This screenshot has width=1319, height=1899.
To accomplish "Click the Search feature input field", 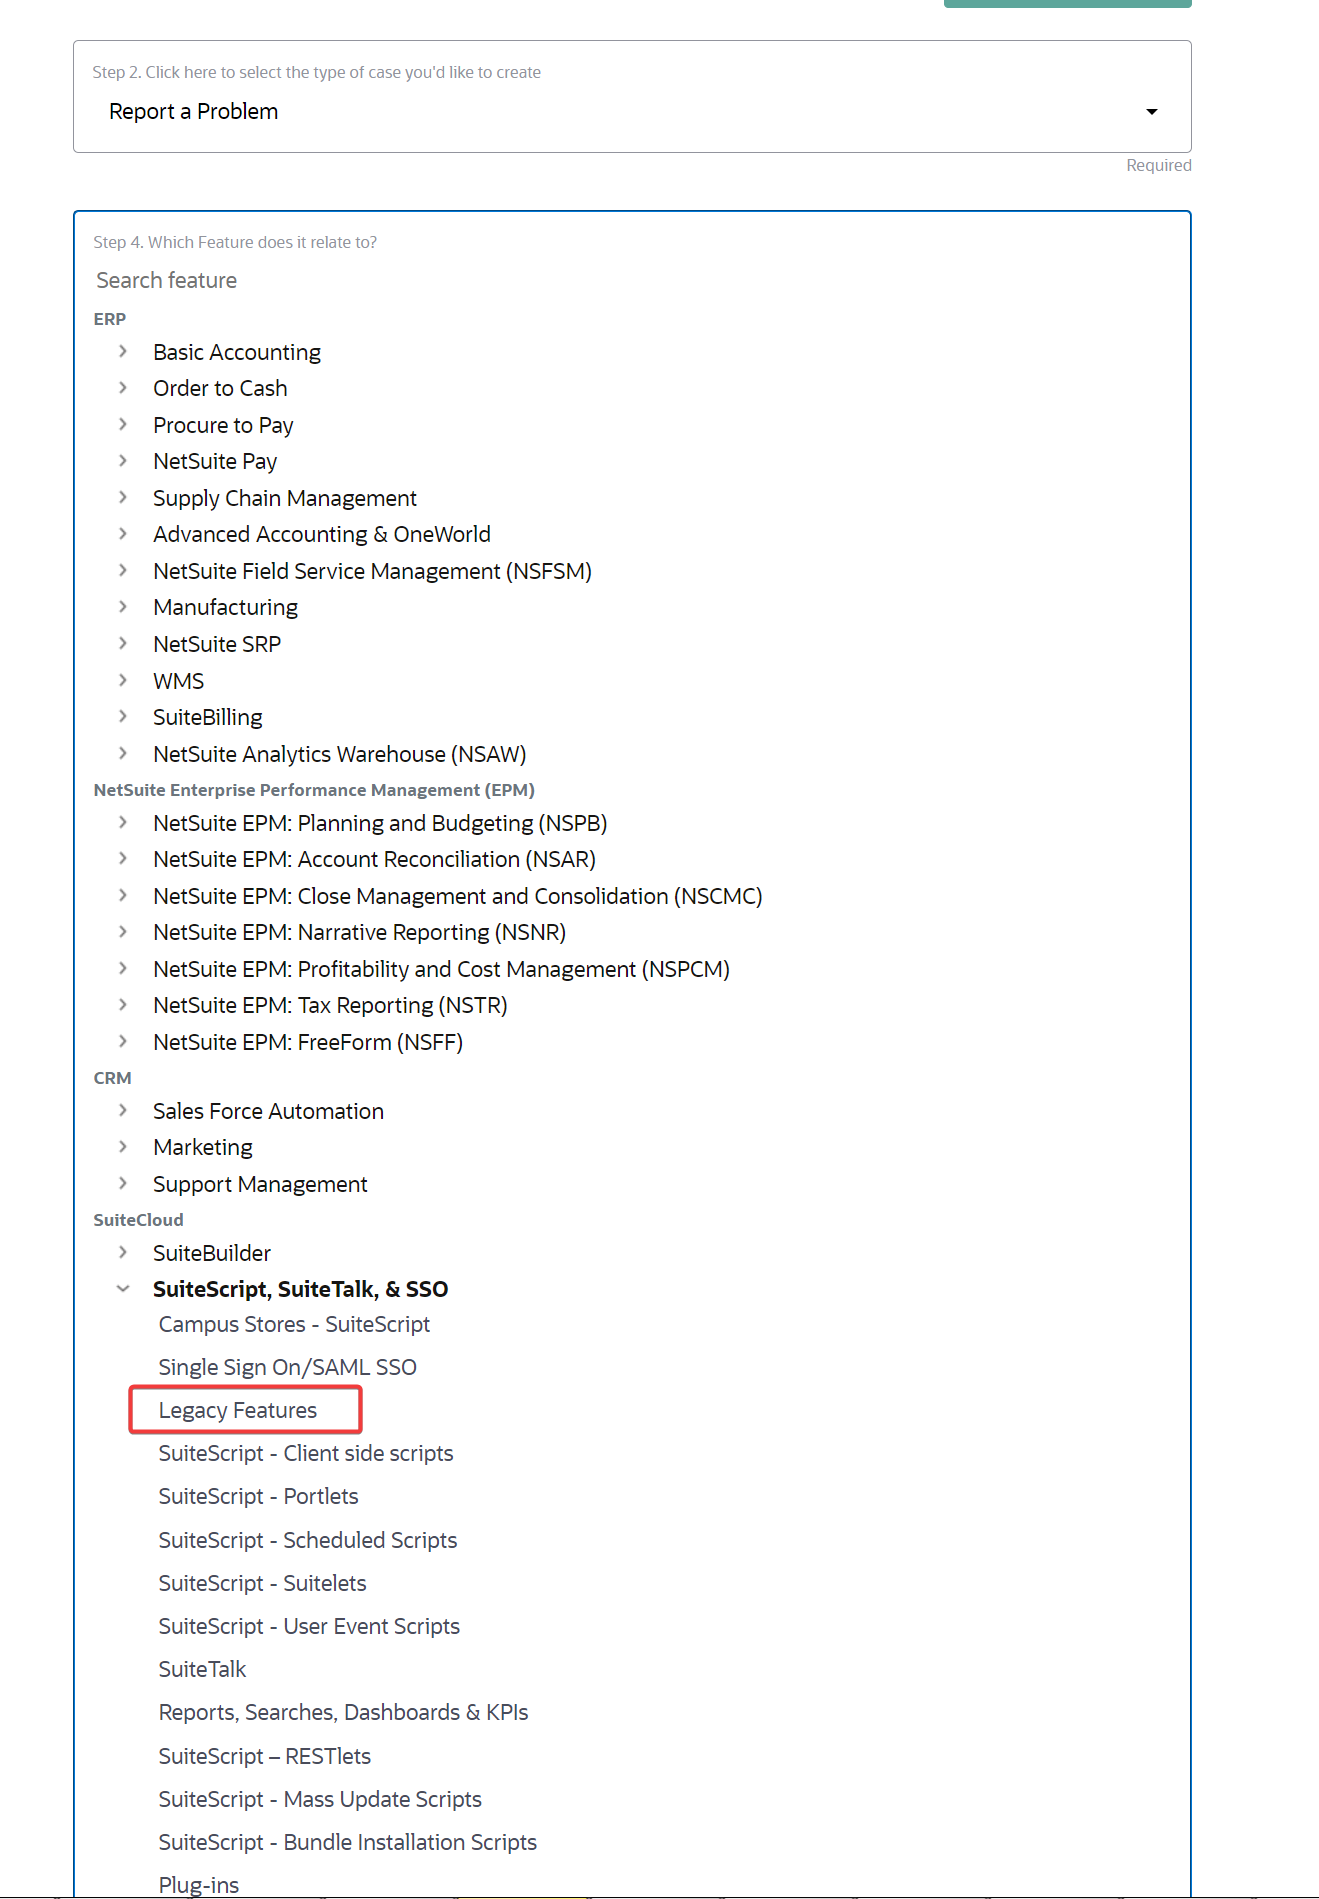I will pos(632,280).
